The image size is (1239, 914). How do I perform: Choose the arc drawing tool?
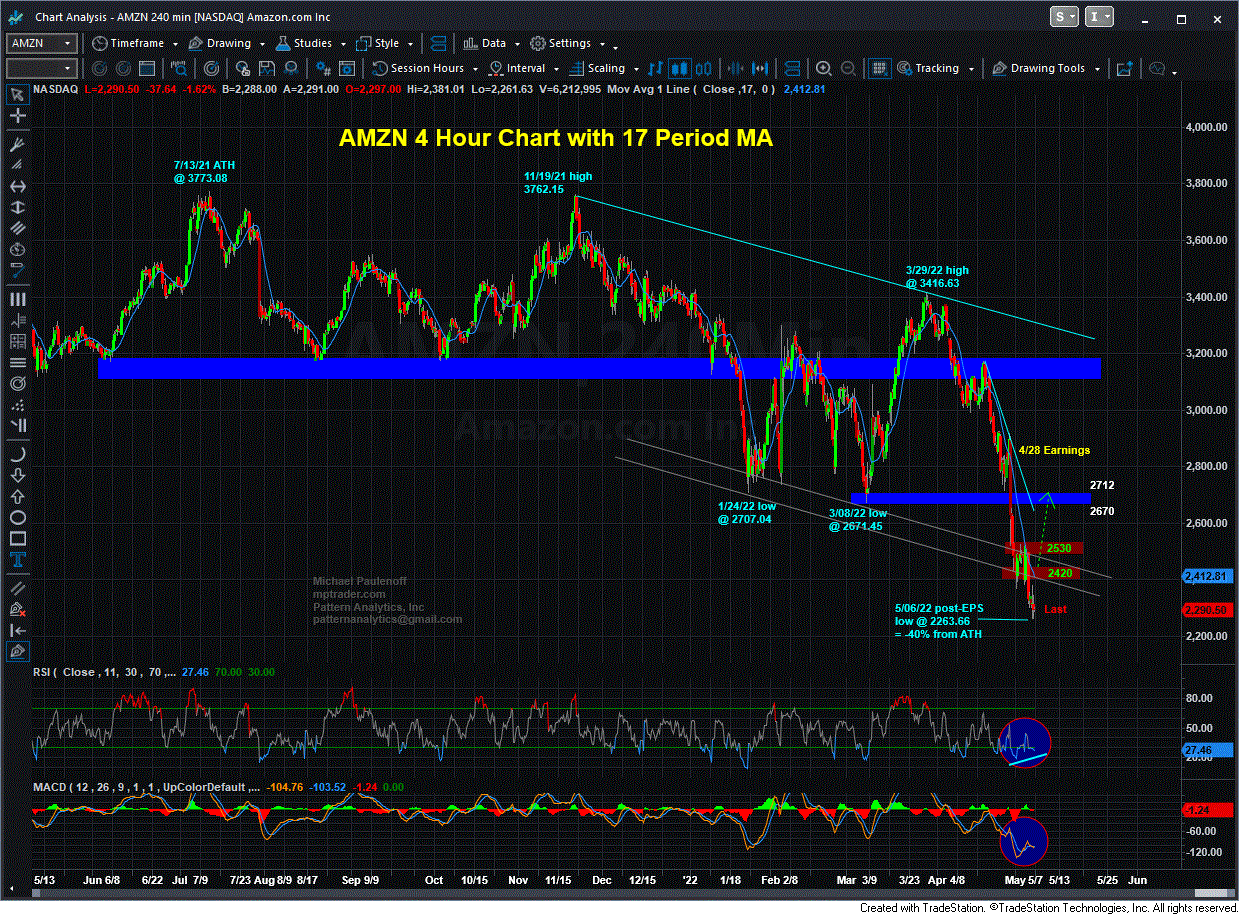(x=17, y=455)
